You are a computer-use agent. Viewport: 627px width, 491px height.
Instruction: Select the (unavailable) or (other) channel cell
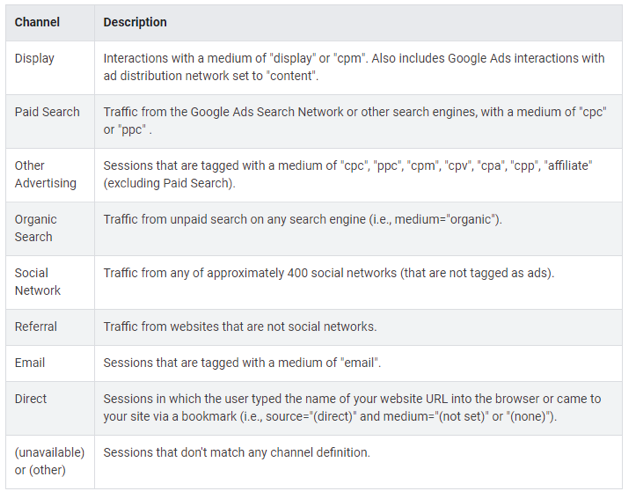coord(49,461)
